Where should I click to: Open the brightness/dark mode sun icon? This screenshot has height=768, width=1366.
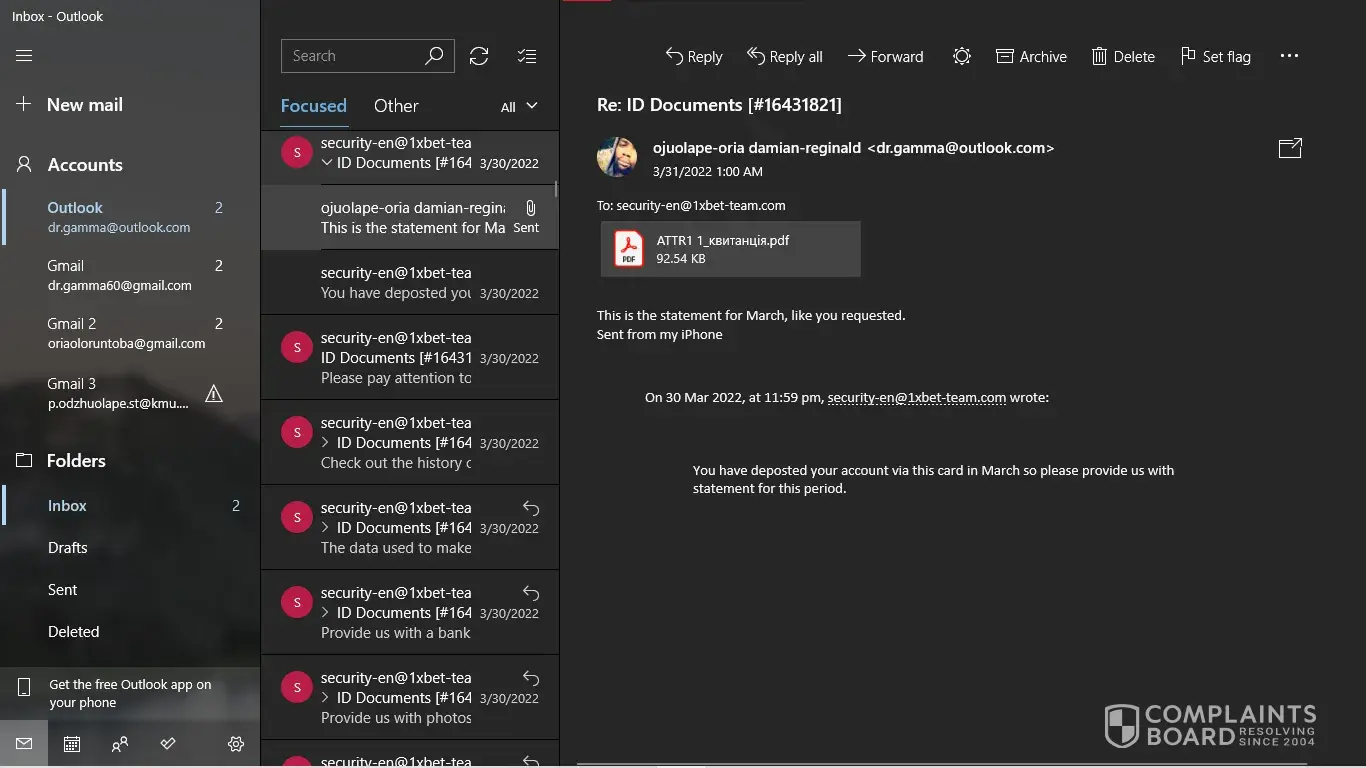click(x=961, y=57)
